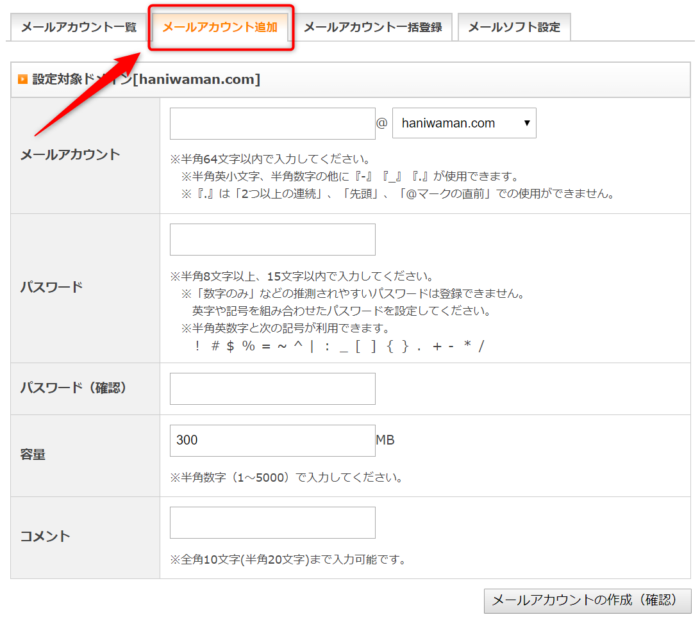Go to the メールソフト設定 tab
Viewport: 700px width, 629px height.
click(514, 27)
